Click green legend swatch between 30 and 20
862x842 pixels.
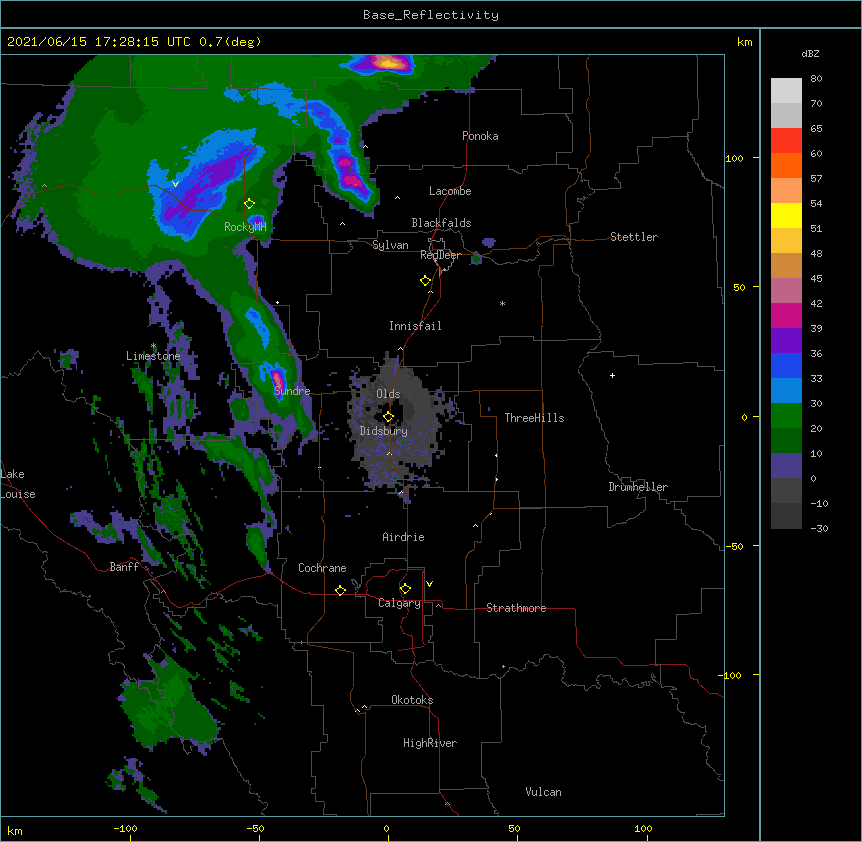786,416
